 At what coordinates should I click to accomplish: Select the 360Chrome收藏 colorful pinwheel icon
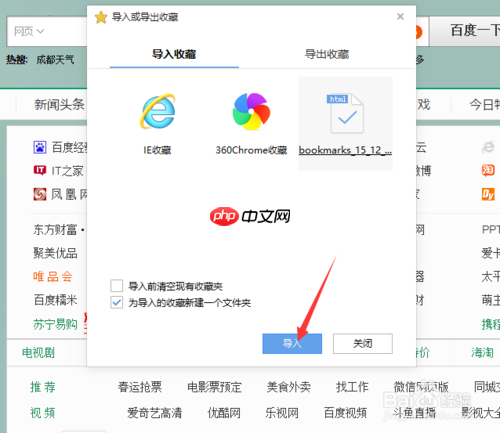pyautogui.click(x=251, y=111)
